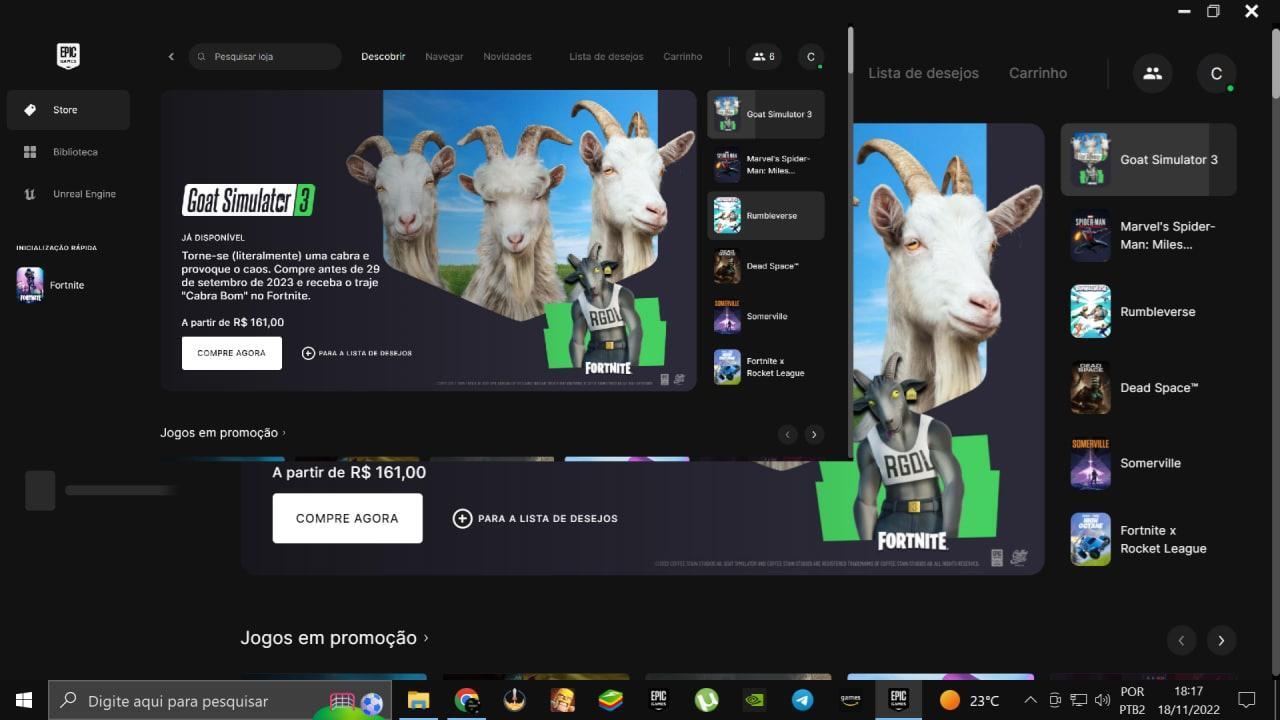
Task: Select small Somerville entry in carousel list
Action: 766,316
